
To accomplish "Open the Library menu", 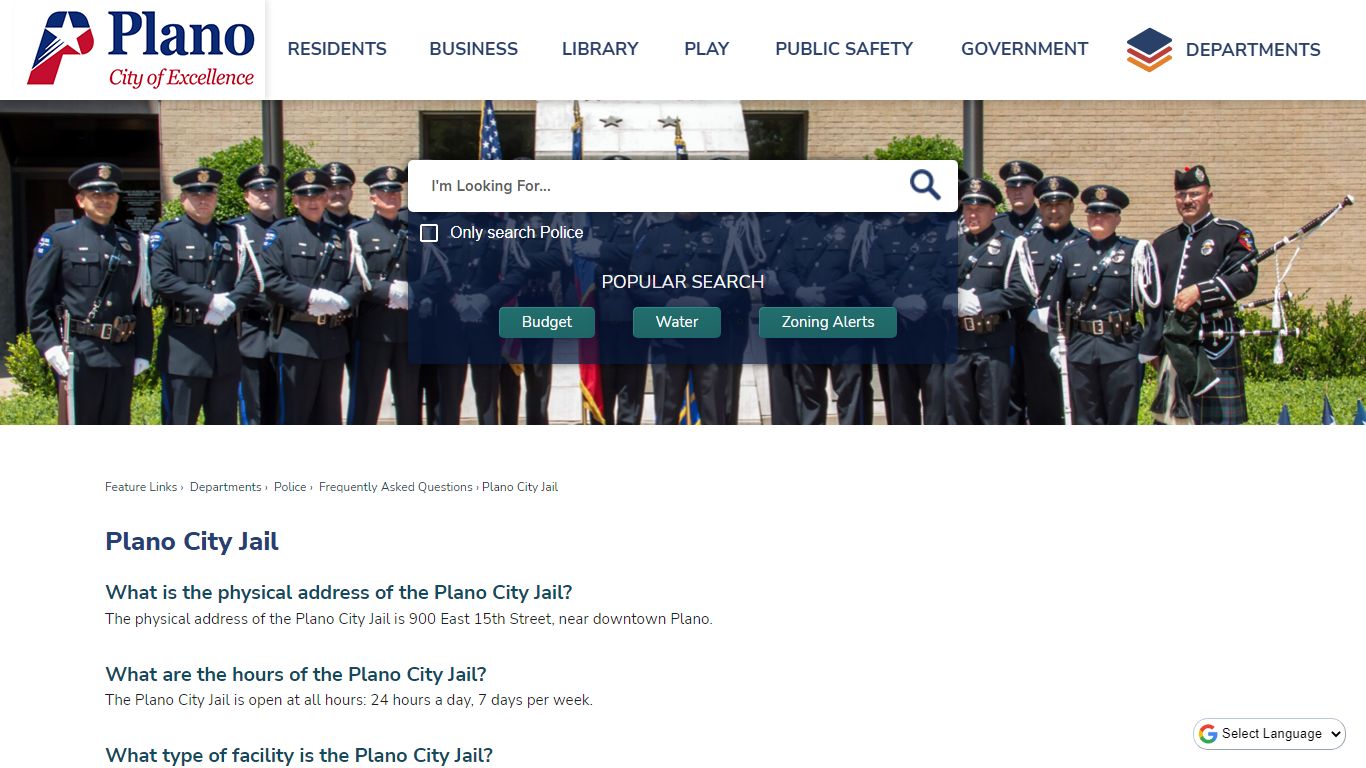I will coord(600,49).
